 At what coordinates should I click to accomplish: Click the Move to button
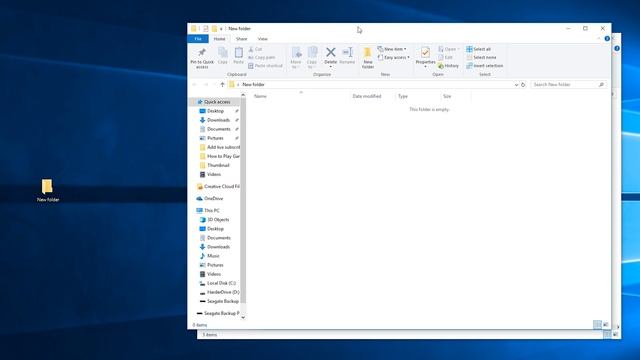click(x=296, y=58)
